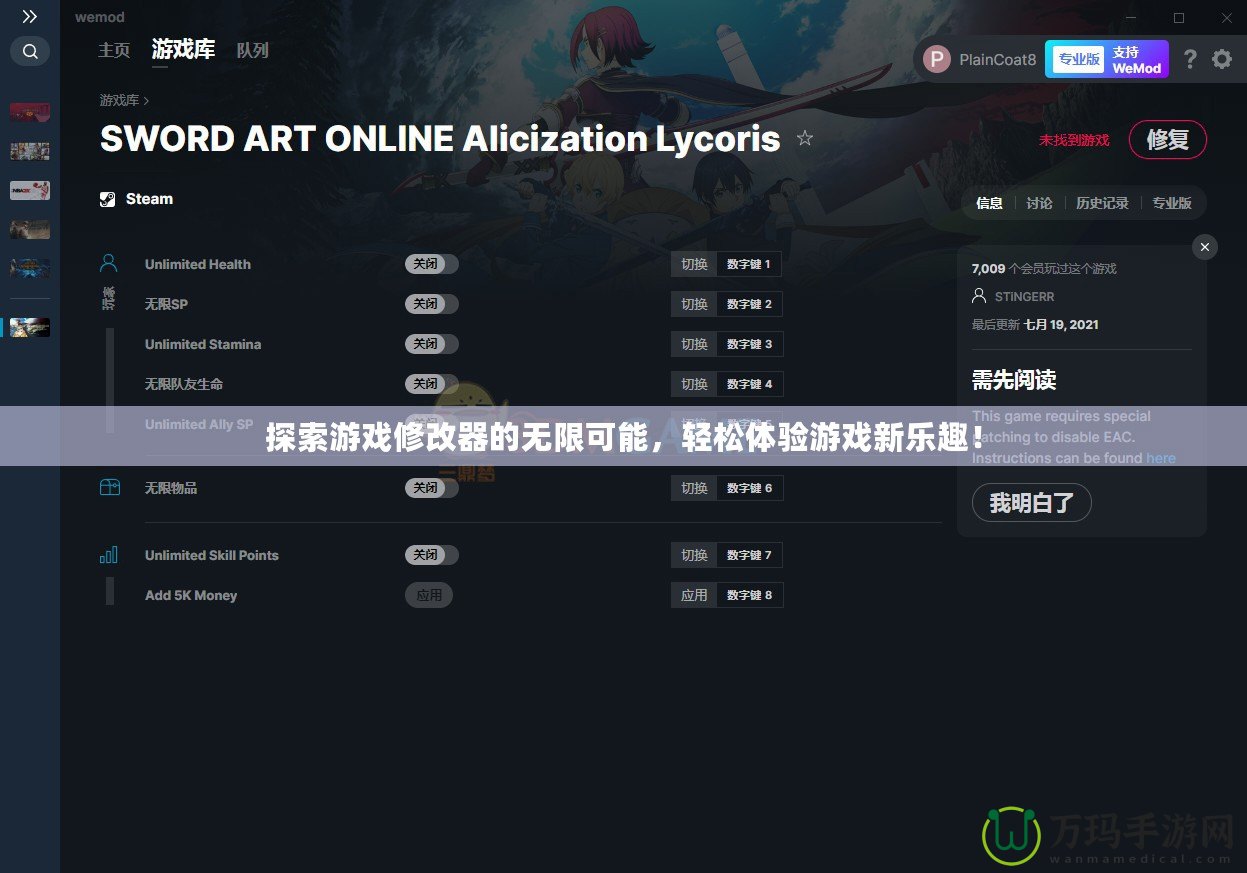Image resolution: width=1247 pixels, height=873 pixels.
Task: Click the 修复 button
Action: [x=1167, y=139]
